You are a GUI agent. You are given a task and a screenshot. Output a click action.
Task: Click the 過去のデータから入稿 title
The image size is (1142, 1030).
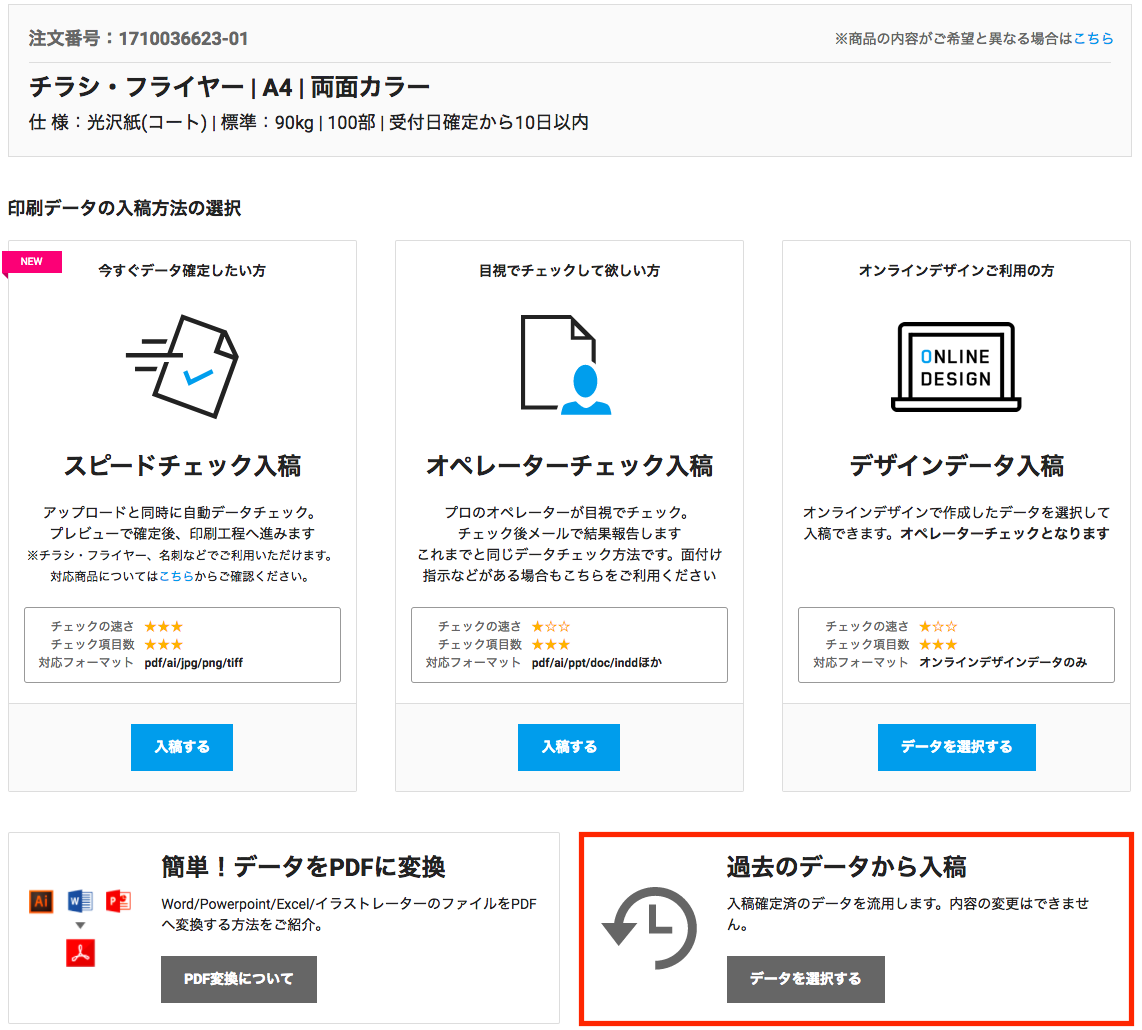[x=846, y=867]
